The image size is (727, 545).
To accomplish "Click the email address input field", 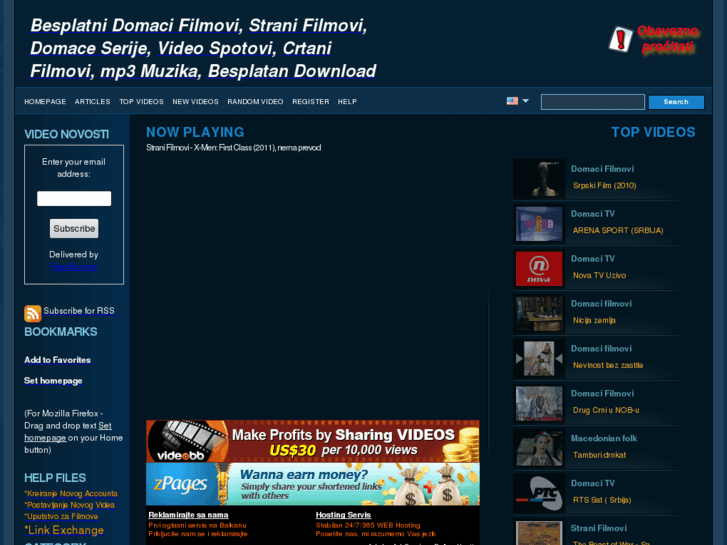I will [x=74, y=199].
